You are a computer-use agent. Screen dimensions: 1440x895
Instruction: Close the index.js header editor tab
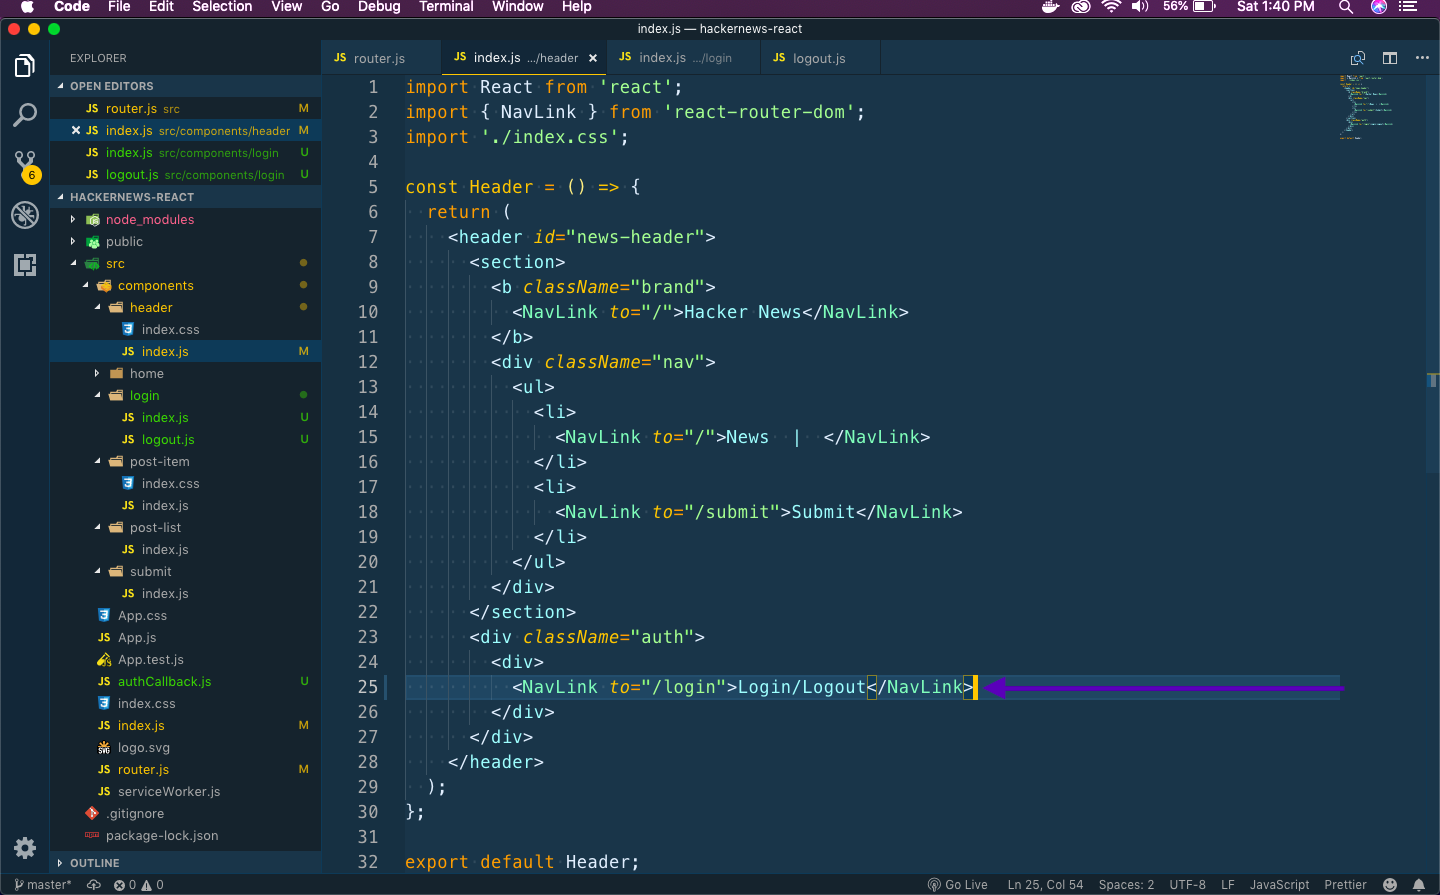[593, 58]
